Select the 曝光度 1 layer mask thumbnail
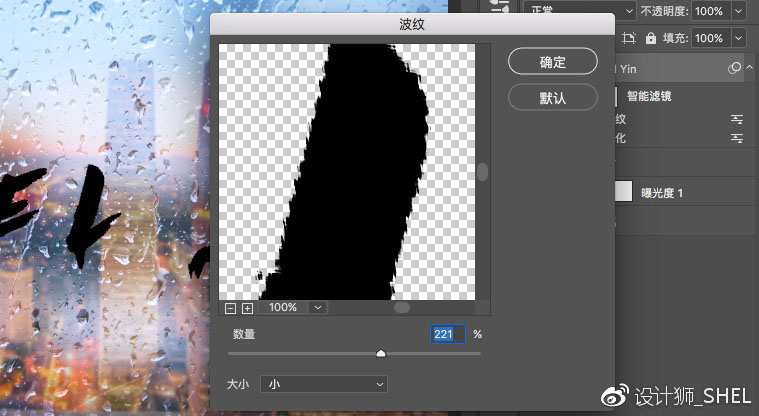 coord(622,192)
